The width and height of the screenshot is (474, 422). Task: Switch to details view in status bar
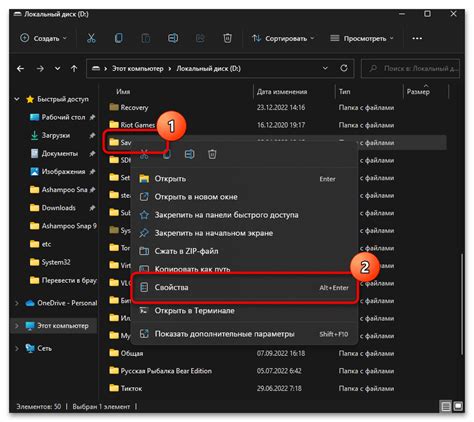pyautogui.click(x=446, y=406)
